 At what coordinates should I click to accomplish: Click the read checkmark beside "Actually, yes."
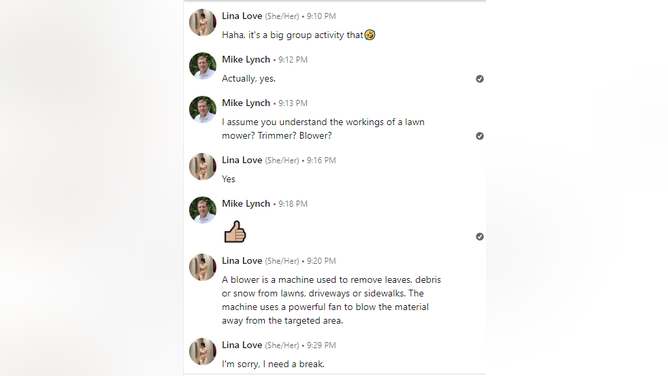pos(480,79)
